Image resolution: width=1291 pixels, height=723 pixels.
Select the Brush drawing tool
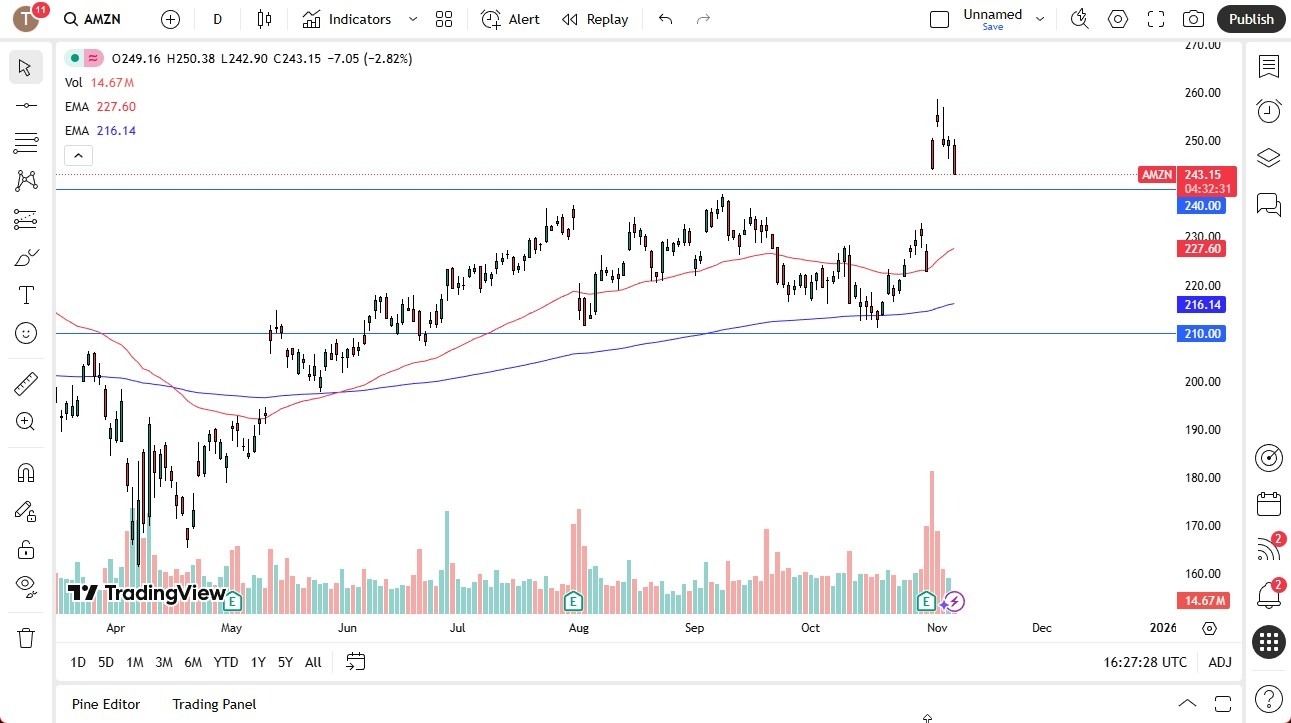[26, 257]
